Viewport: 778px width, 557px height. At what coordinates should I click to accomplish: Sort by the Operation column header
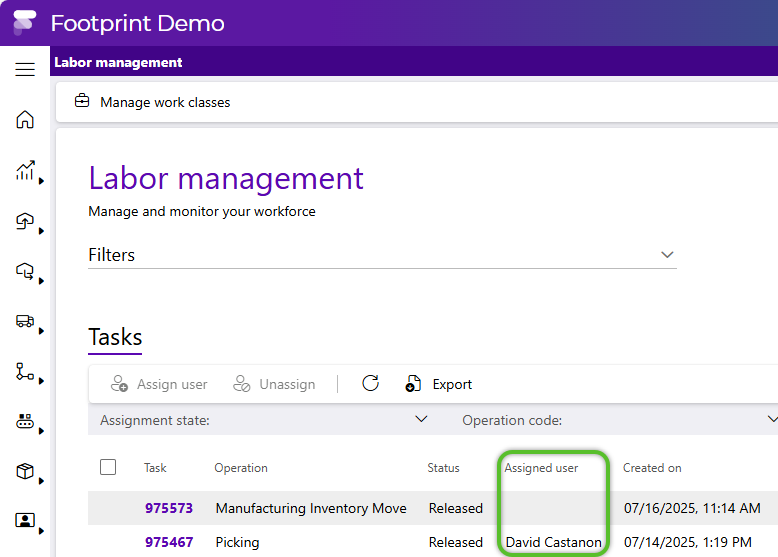click(241, 468)
